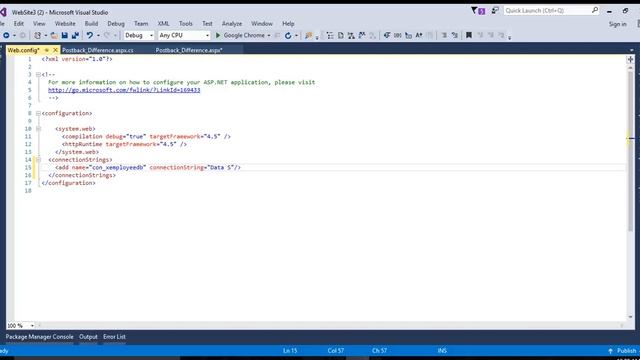Open the View menu
This screenshot has height=360, width=640.
39,24
